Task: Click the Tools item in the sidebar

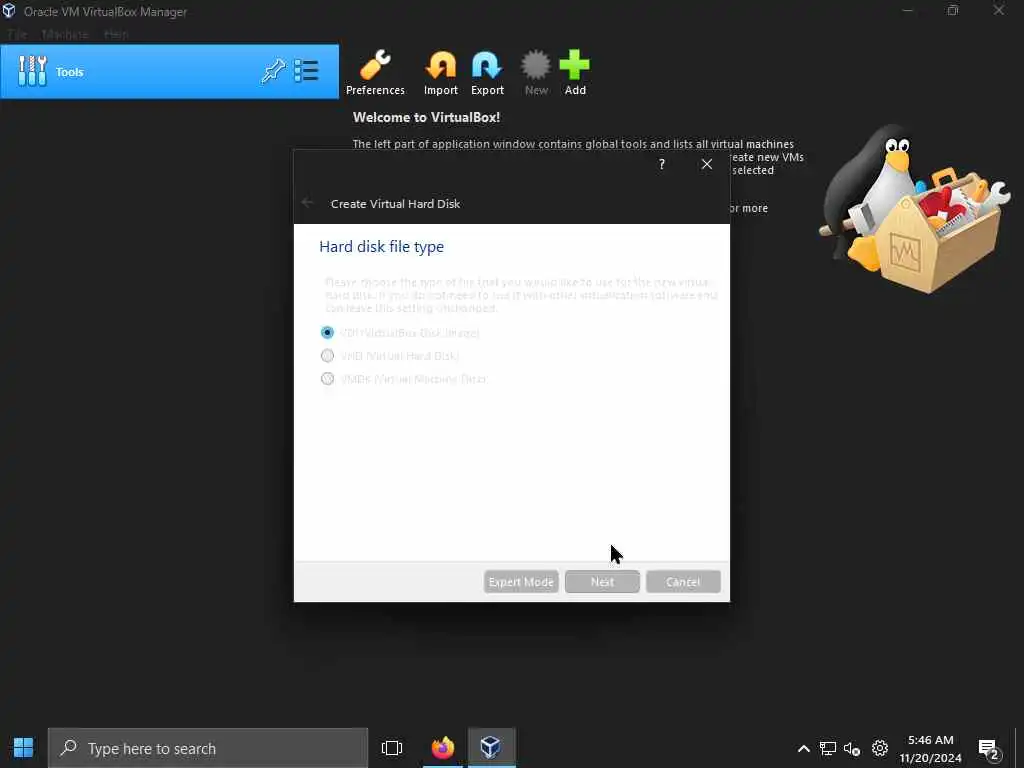Action: click(170, 72)
